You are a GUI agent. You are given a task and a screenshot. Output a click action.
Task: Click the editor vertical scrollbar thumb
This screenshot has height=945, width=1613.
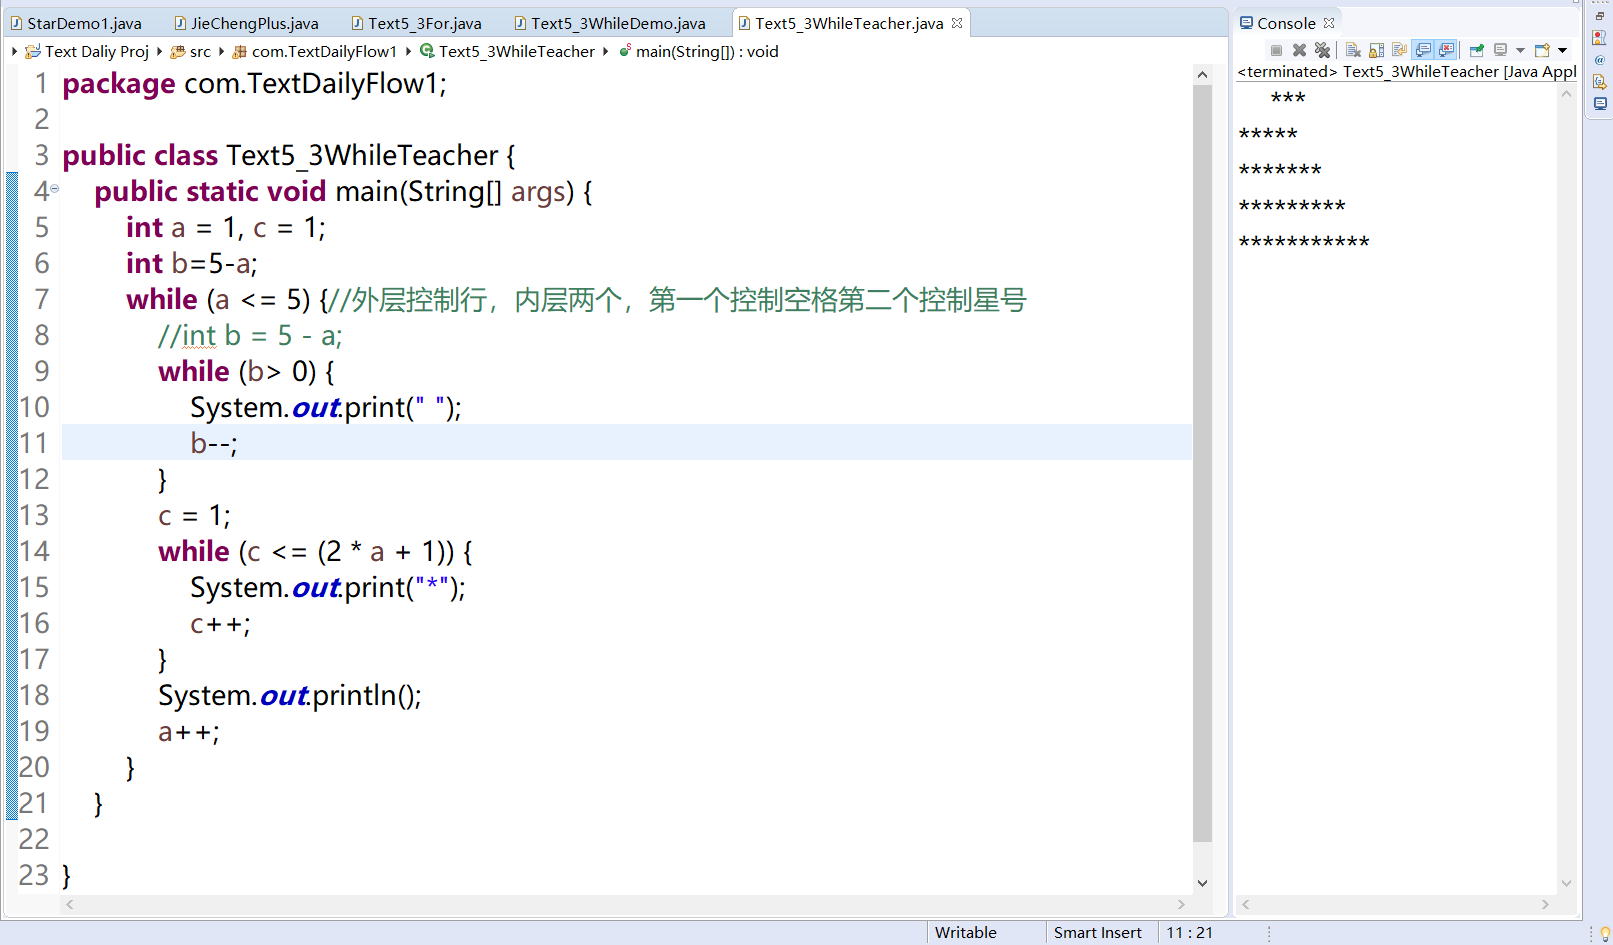(1202, 463)
